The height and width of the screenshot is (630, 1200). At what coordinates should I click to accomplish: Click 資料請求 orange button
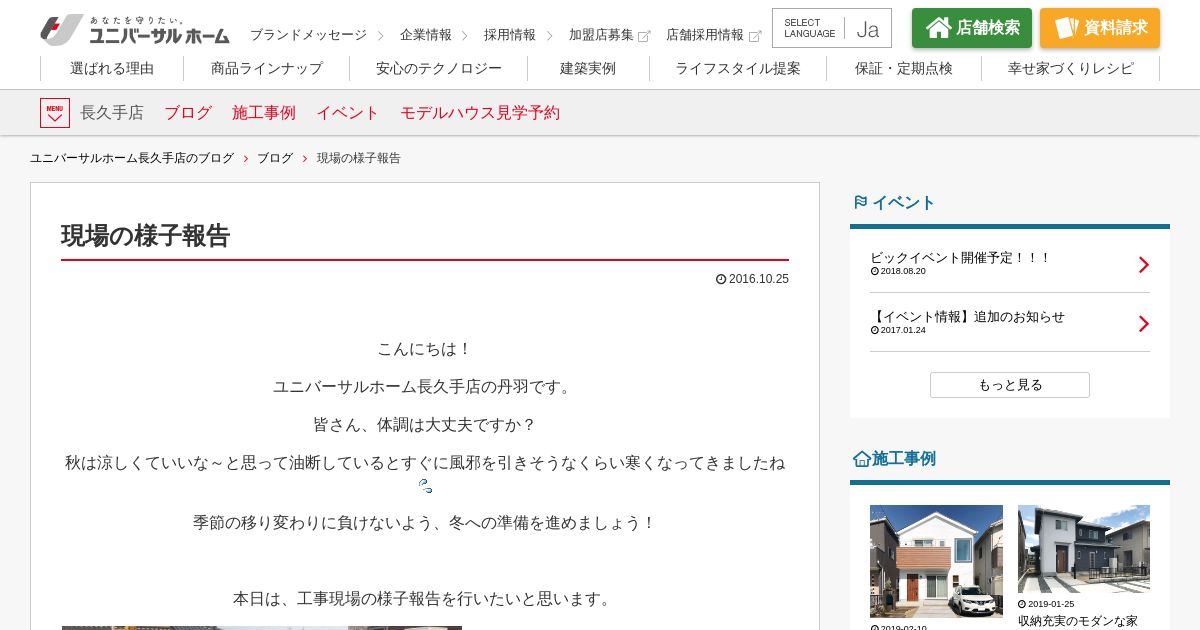[1100, 28]
